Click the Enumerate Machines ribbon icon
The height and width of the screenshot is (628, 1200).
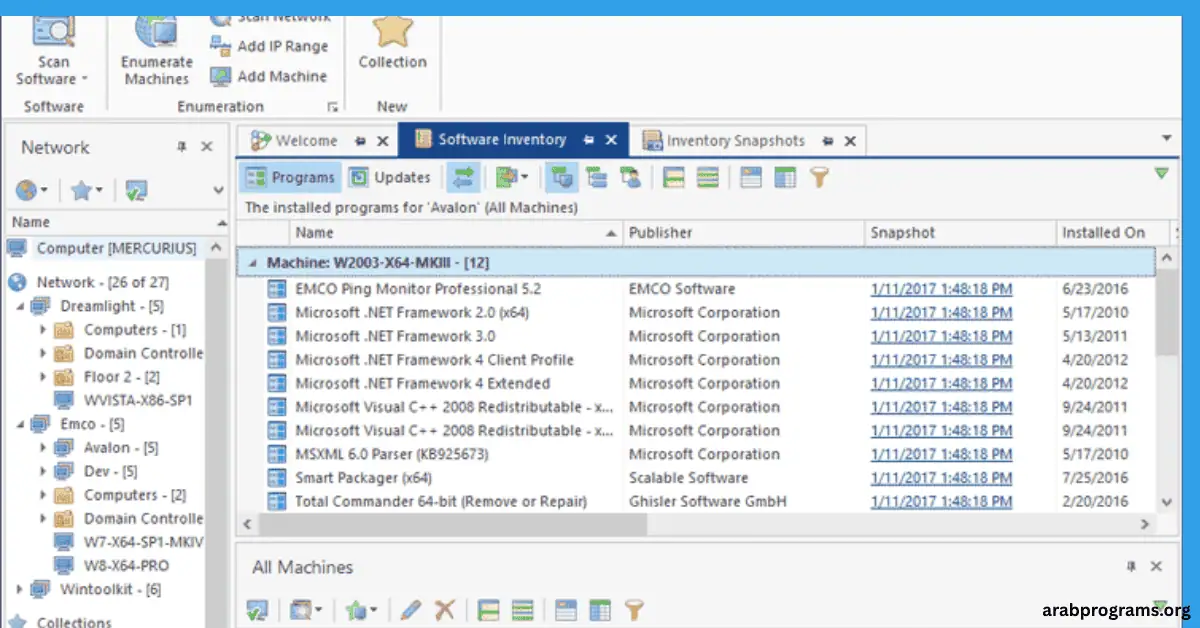tap(156, 30)
